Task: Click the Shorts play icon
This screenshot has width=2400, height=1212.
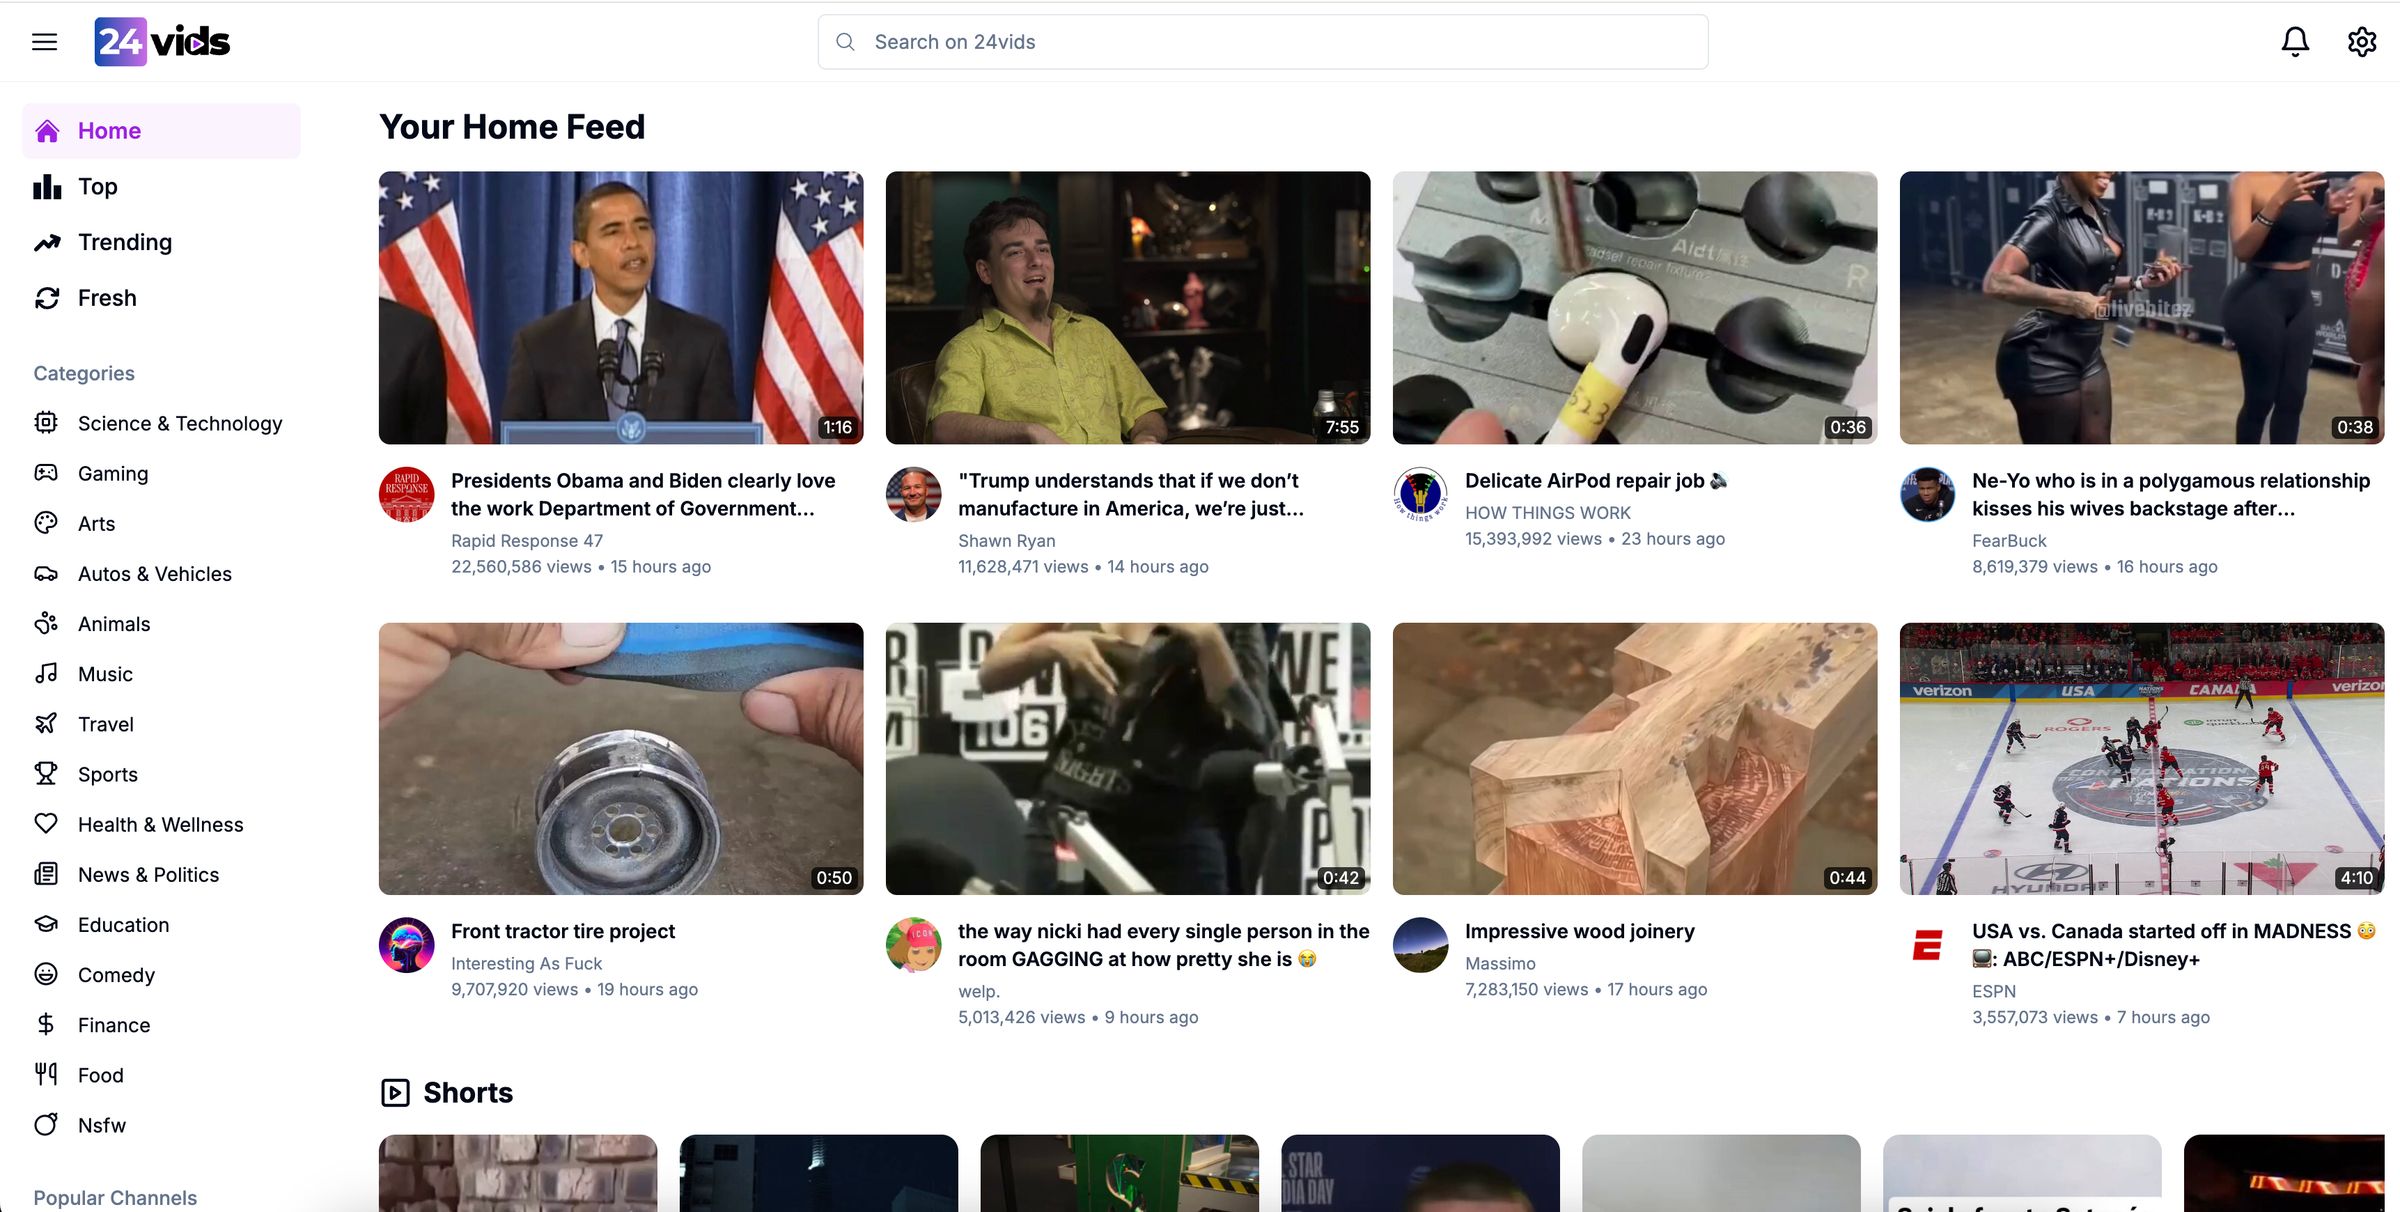Action: coord(395,1092)
